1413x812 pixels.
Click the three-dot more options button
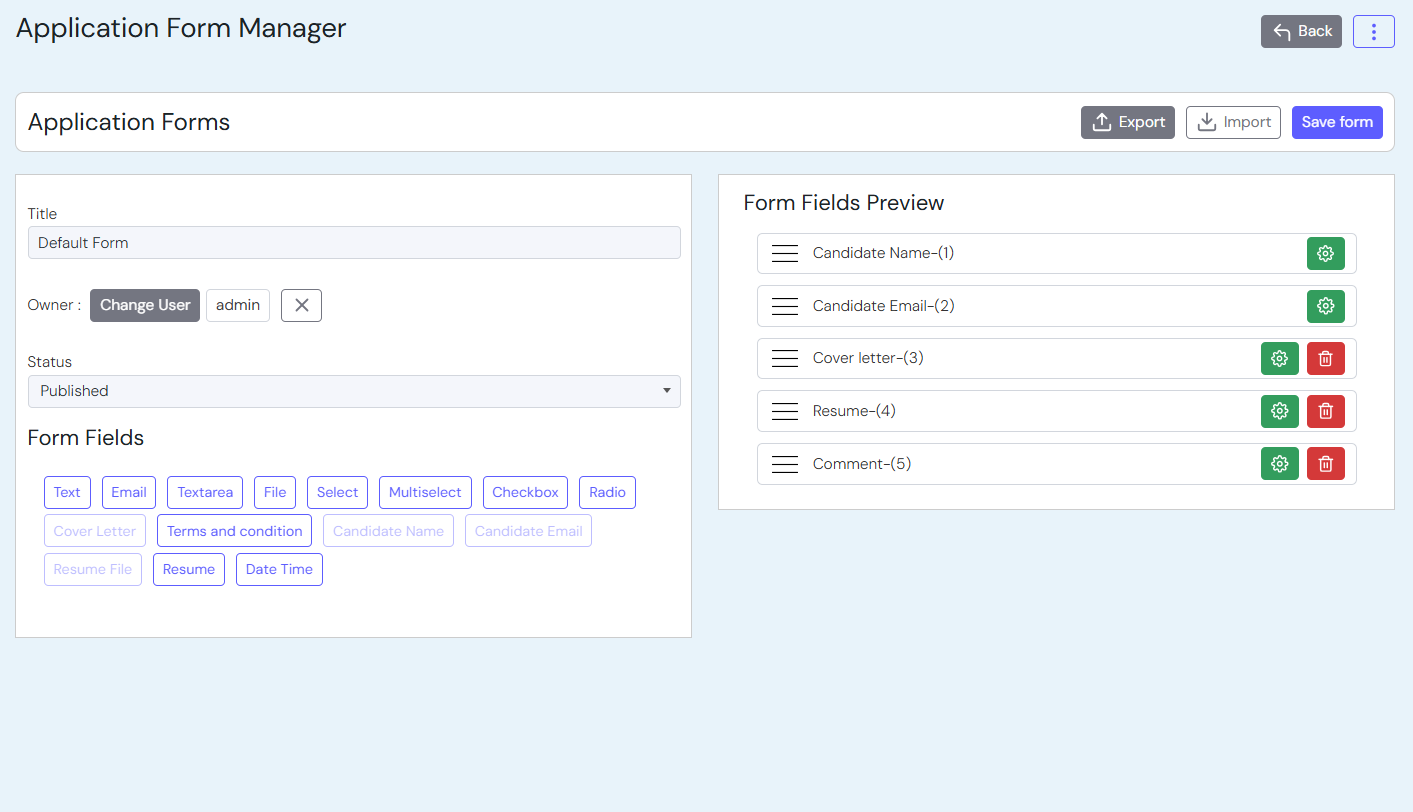point(1373,32)
